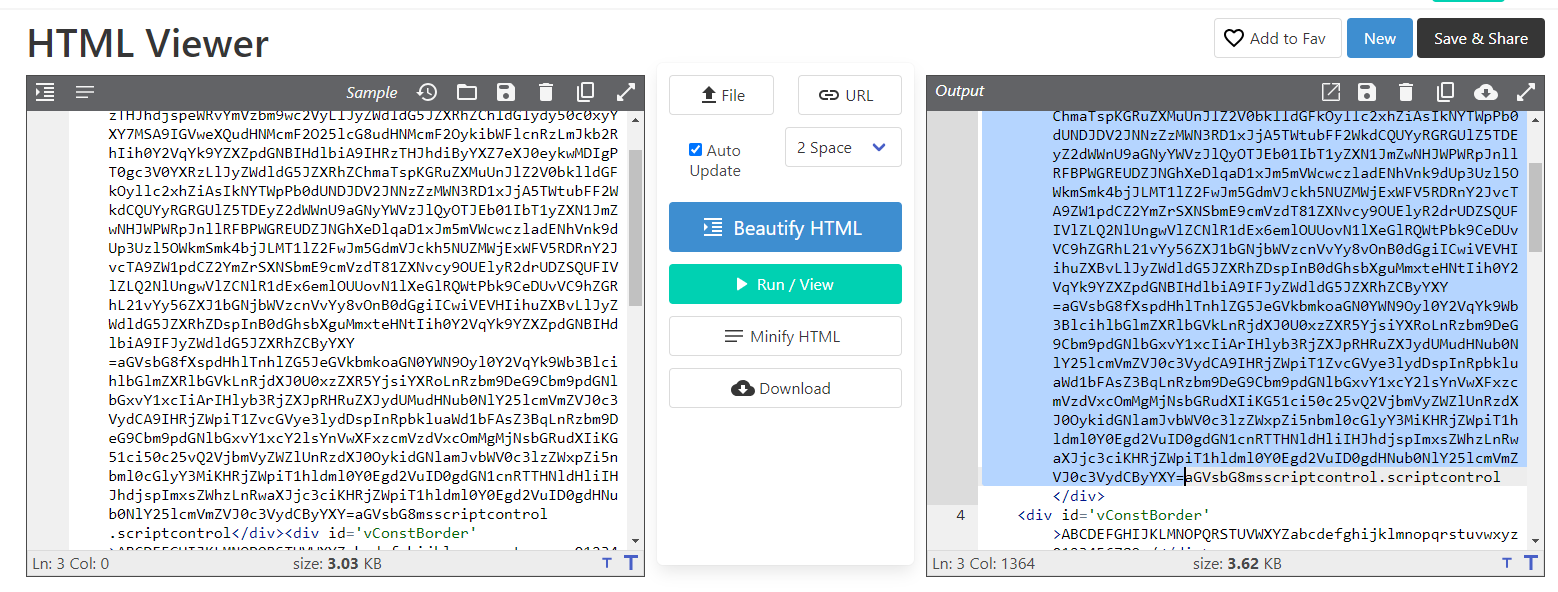Open history in the input editor toolbar
Viewport: 1558px width, 592px height.
(427, 92)
